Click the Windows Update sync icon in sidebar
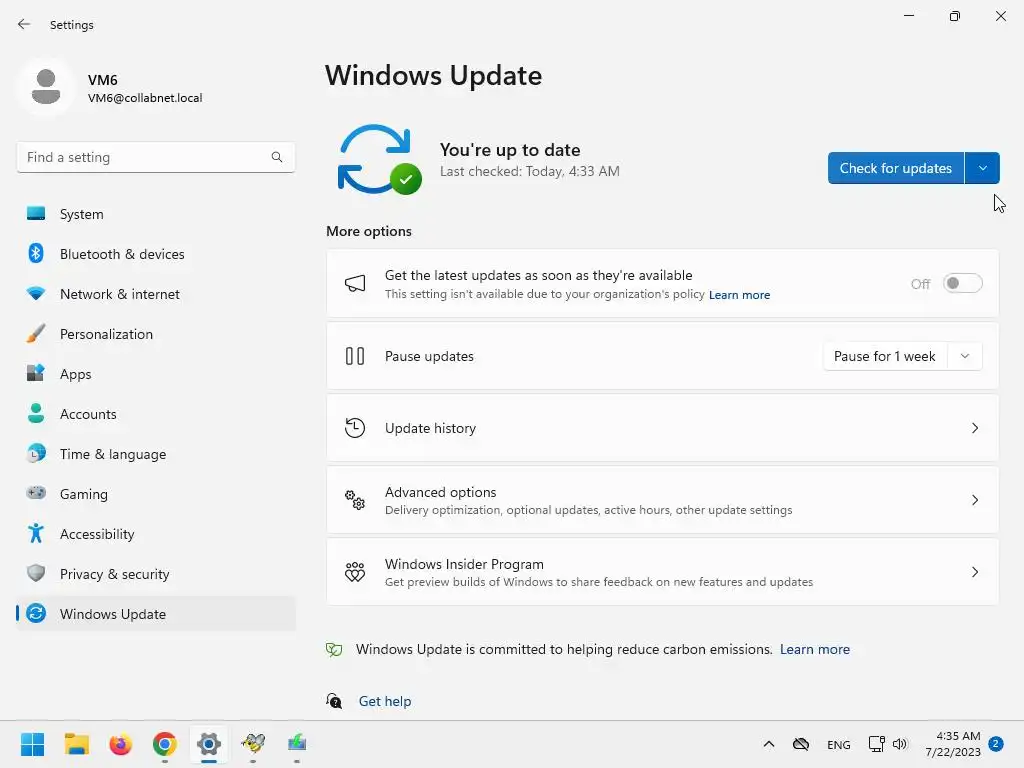Image resolution: width=1024 pixels, height=768 pixels. (36, 613)
